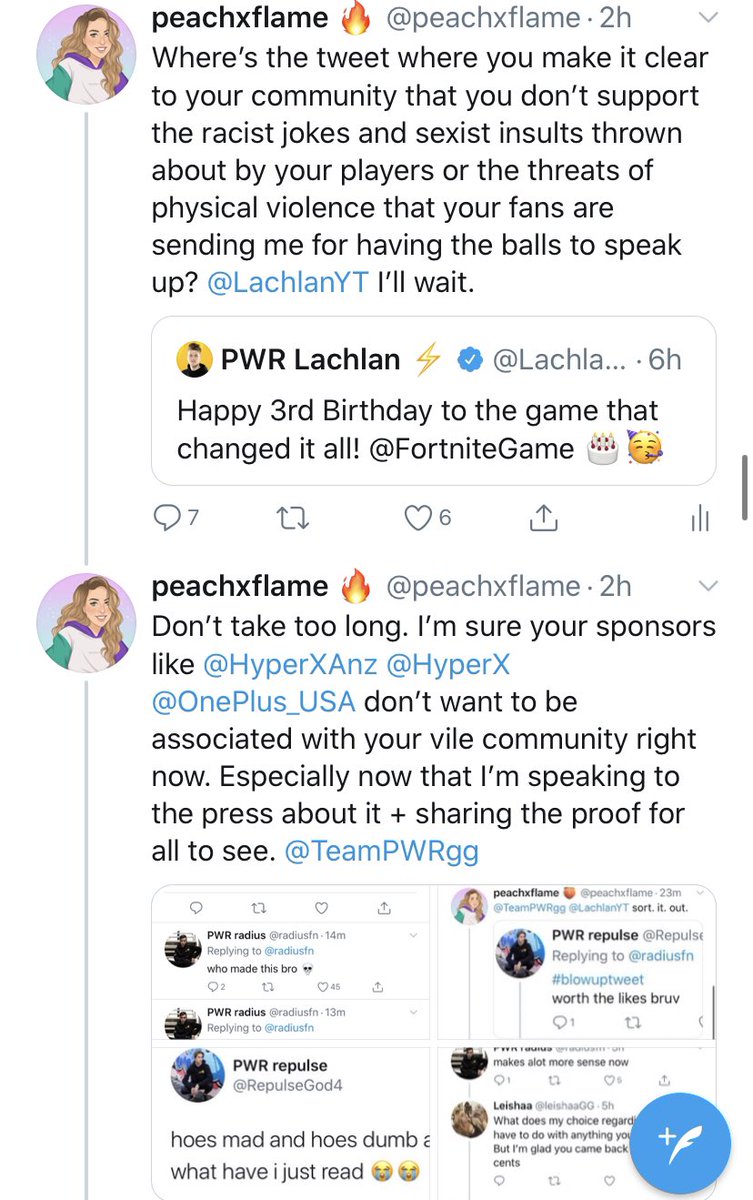Like the first tweet with 6 likes
Screen dimensions: 753x1200
point(418,517)
